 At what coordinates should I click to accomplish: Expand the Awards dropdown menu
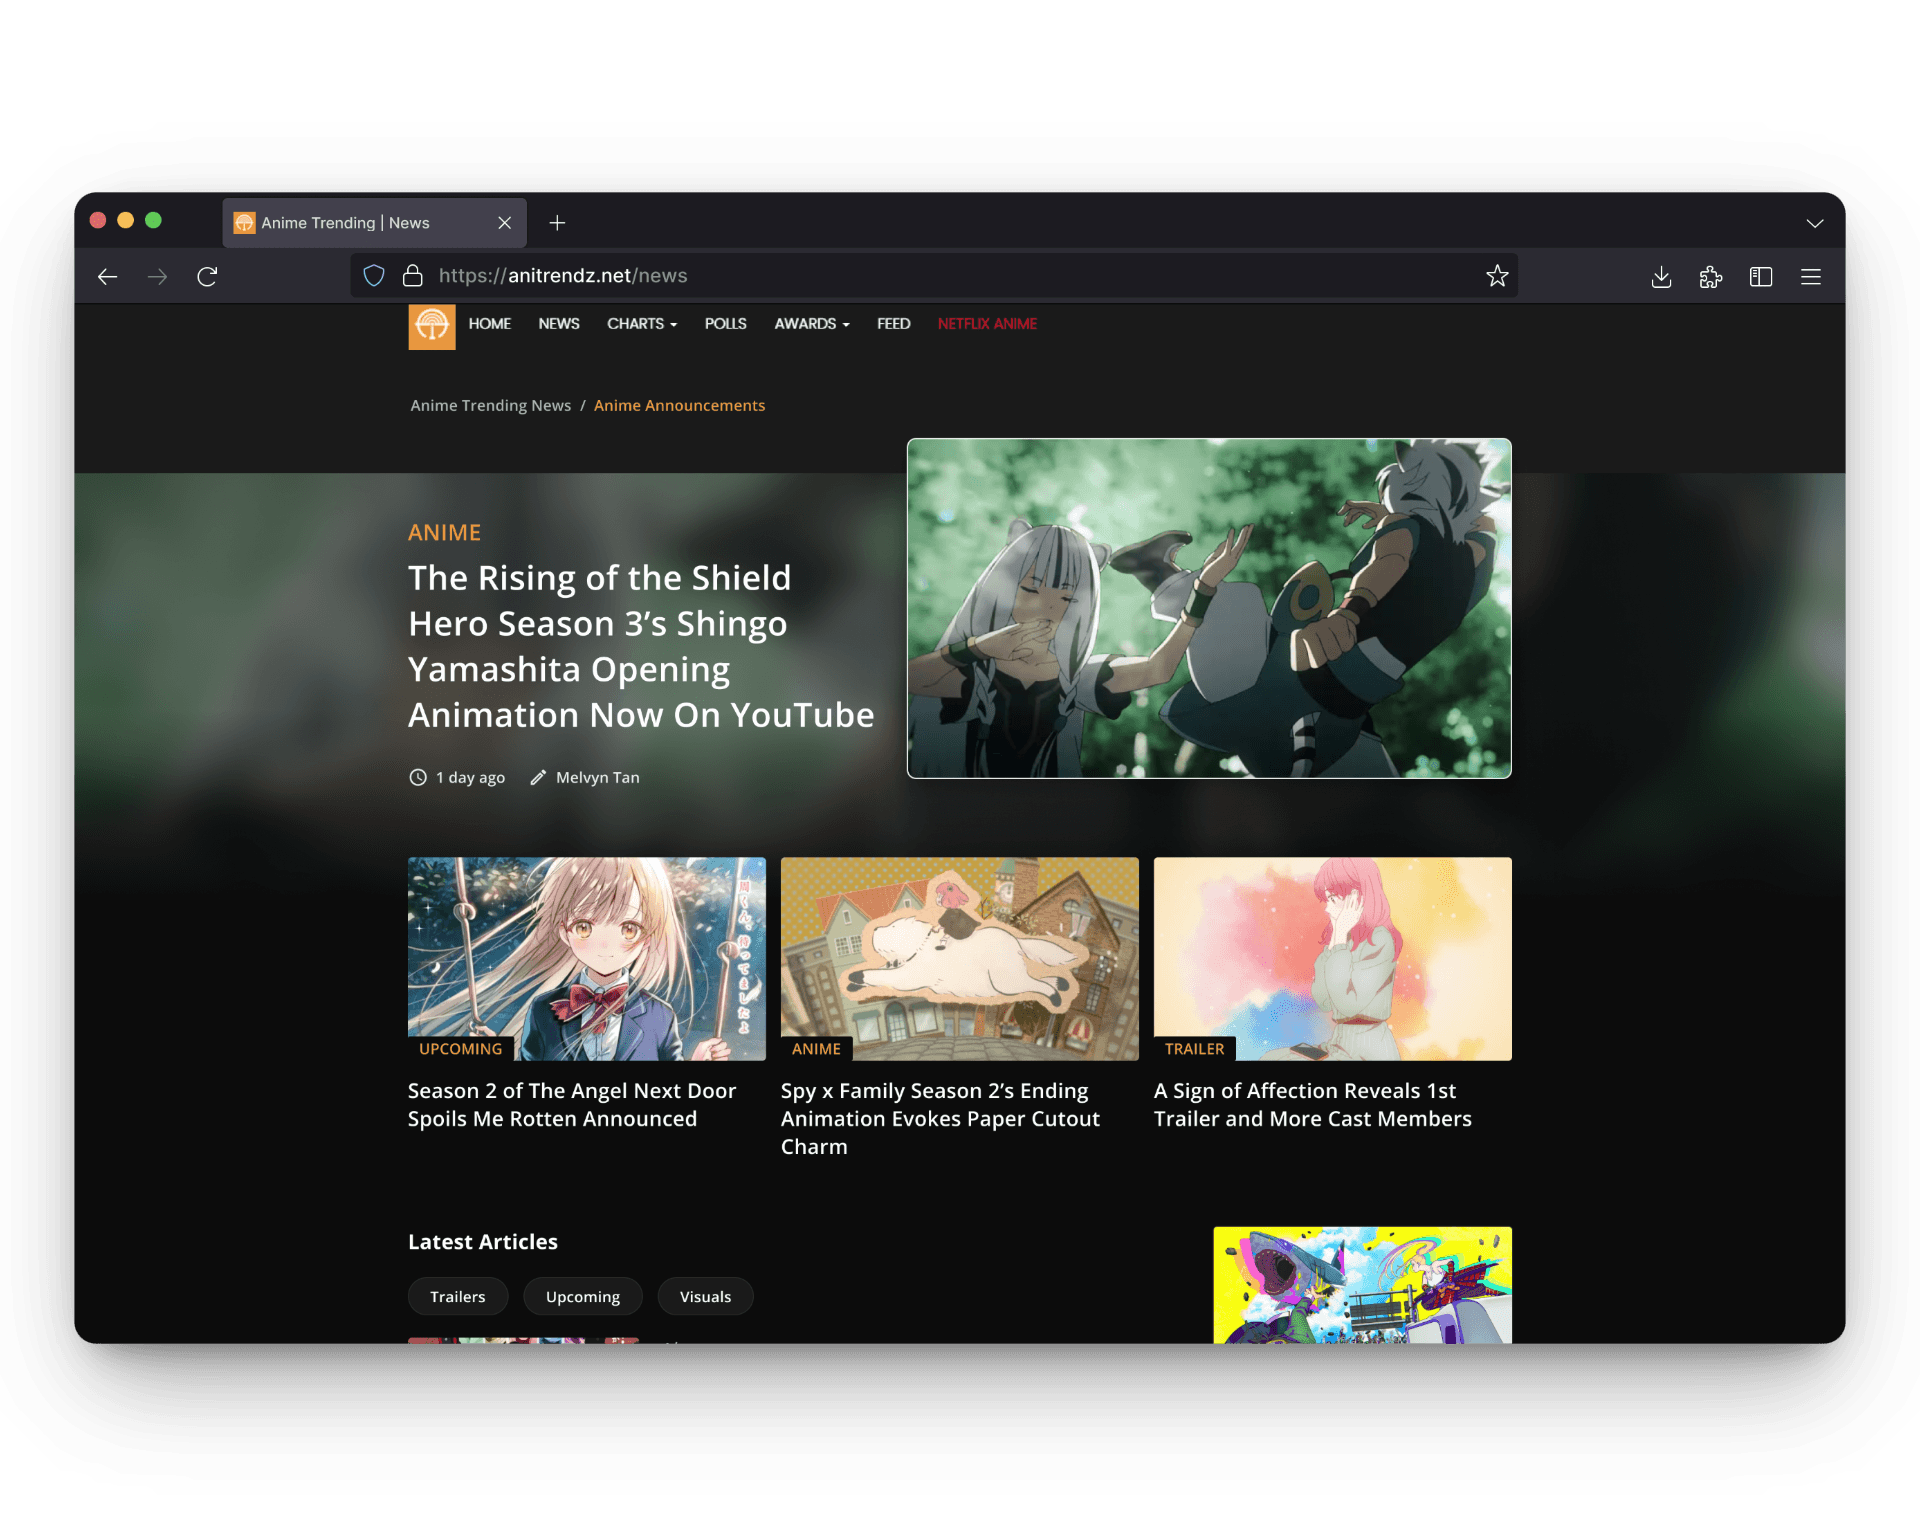[x=811, y=324]
